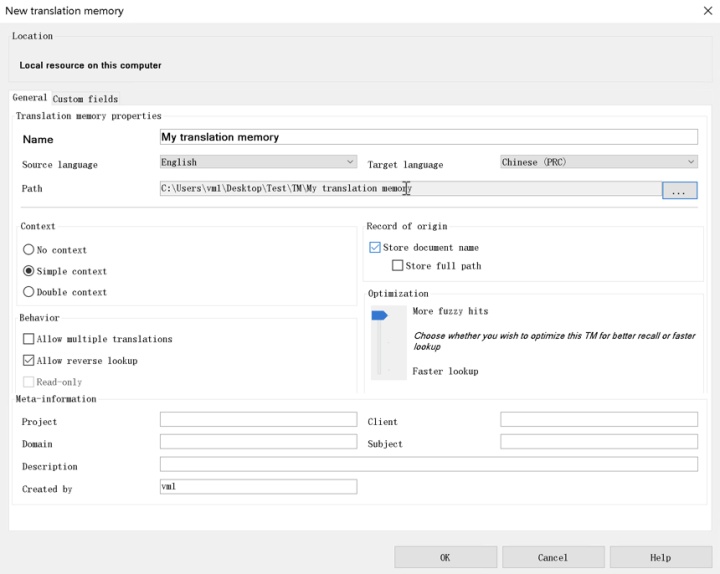This screenshot has height=574, width=720.
Task: Click the Description input field
Action: [x=428, y=464]
